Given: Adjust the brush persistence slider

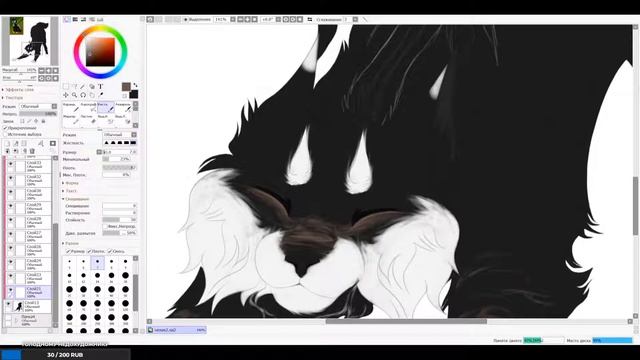Looking at the screenshot, I should (119, 220).
